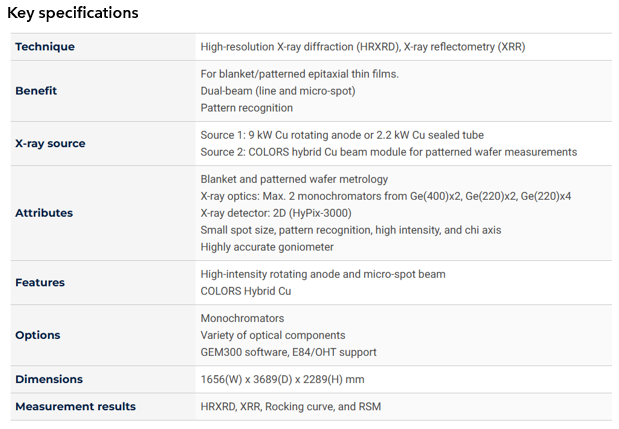Click the "Dual-beam (line and micro-spot)" text
This screenshot has width=619, height=429.
coord(278,91)
